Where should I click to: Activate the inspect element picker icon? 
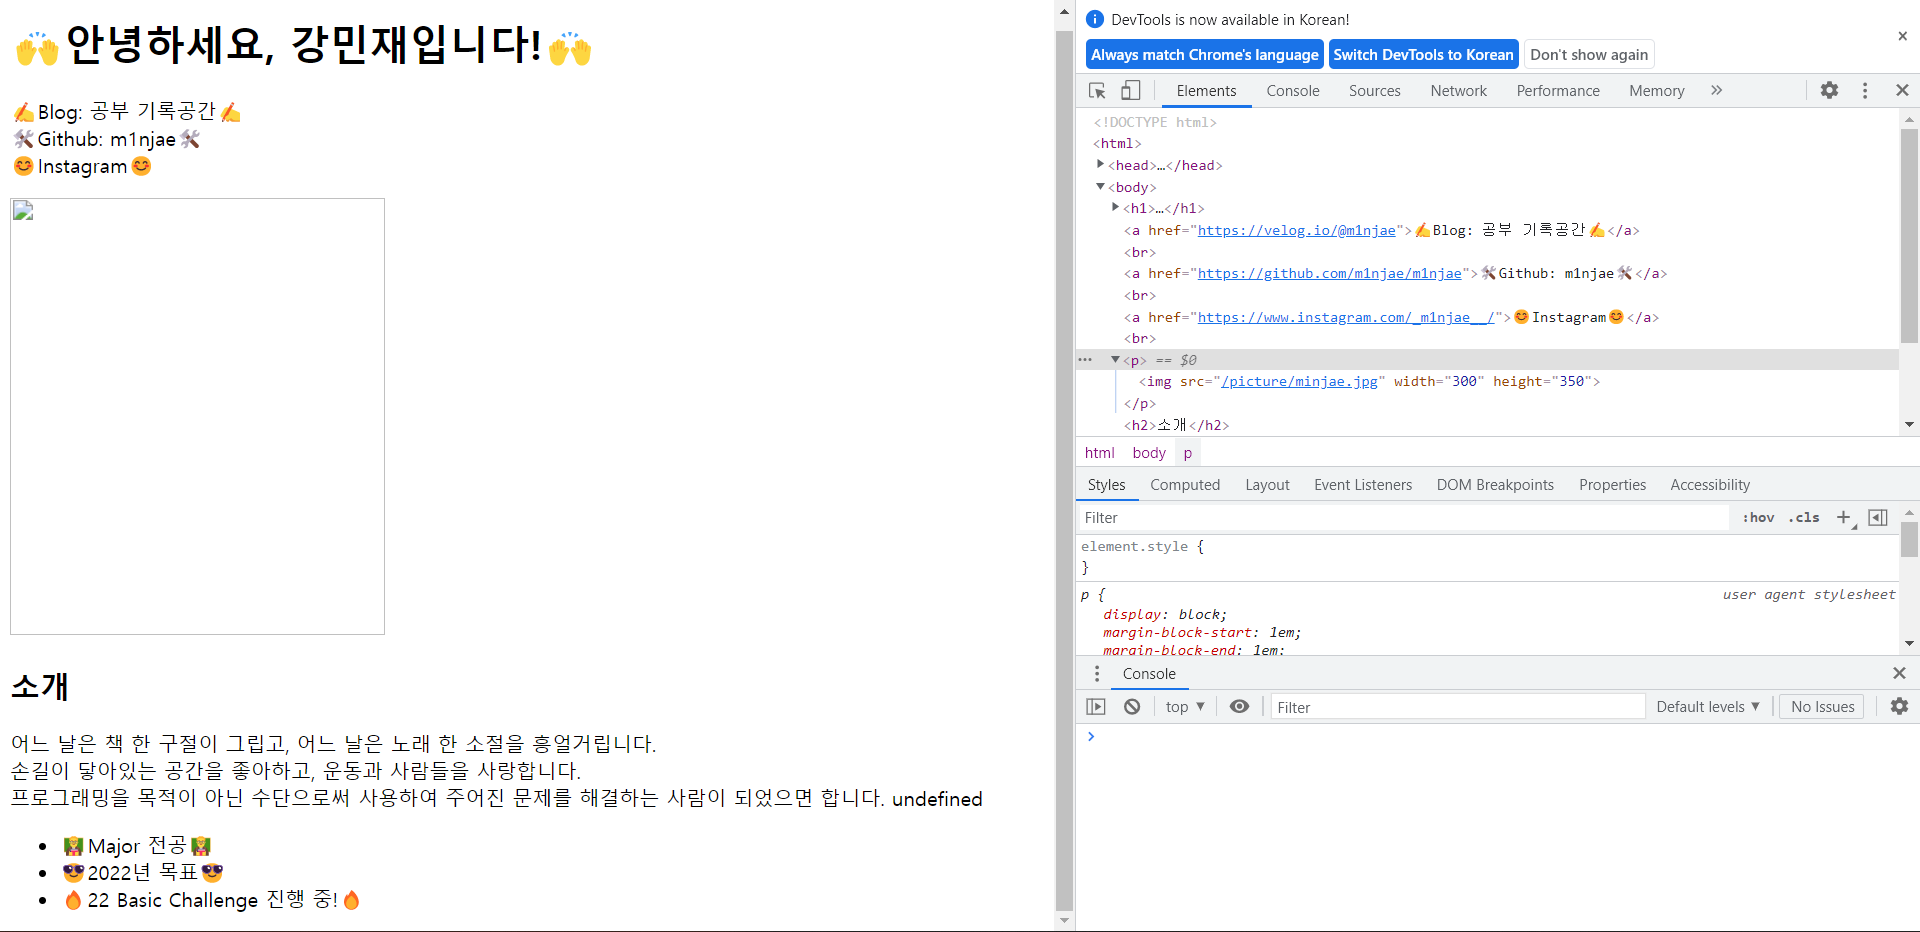[1097, 91]
